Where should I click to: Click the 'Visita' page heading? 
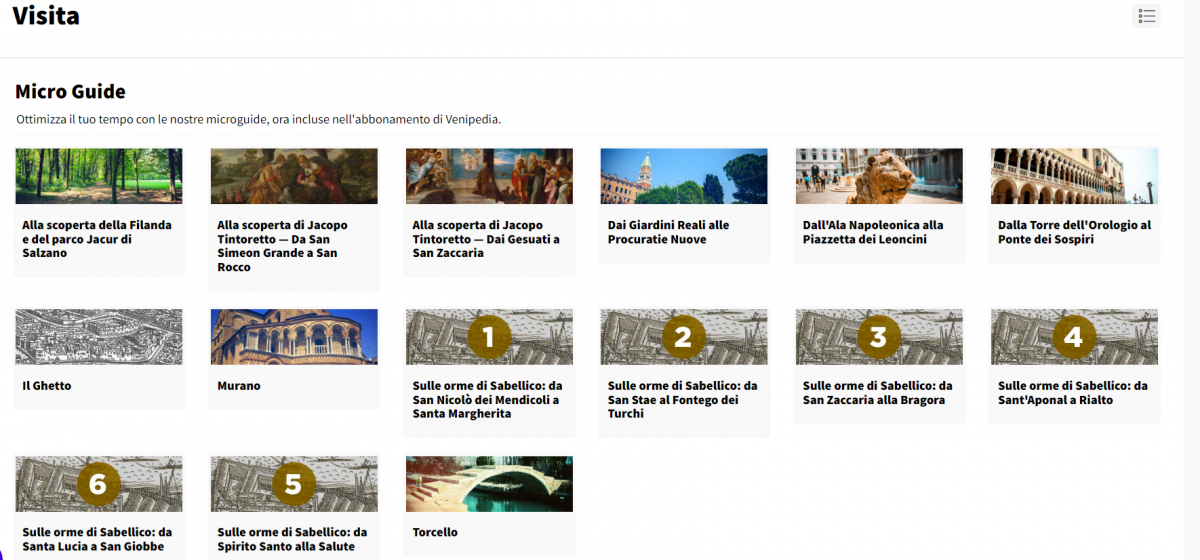[46, 16]
